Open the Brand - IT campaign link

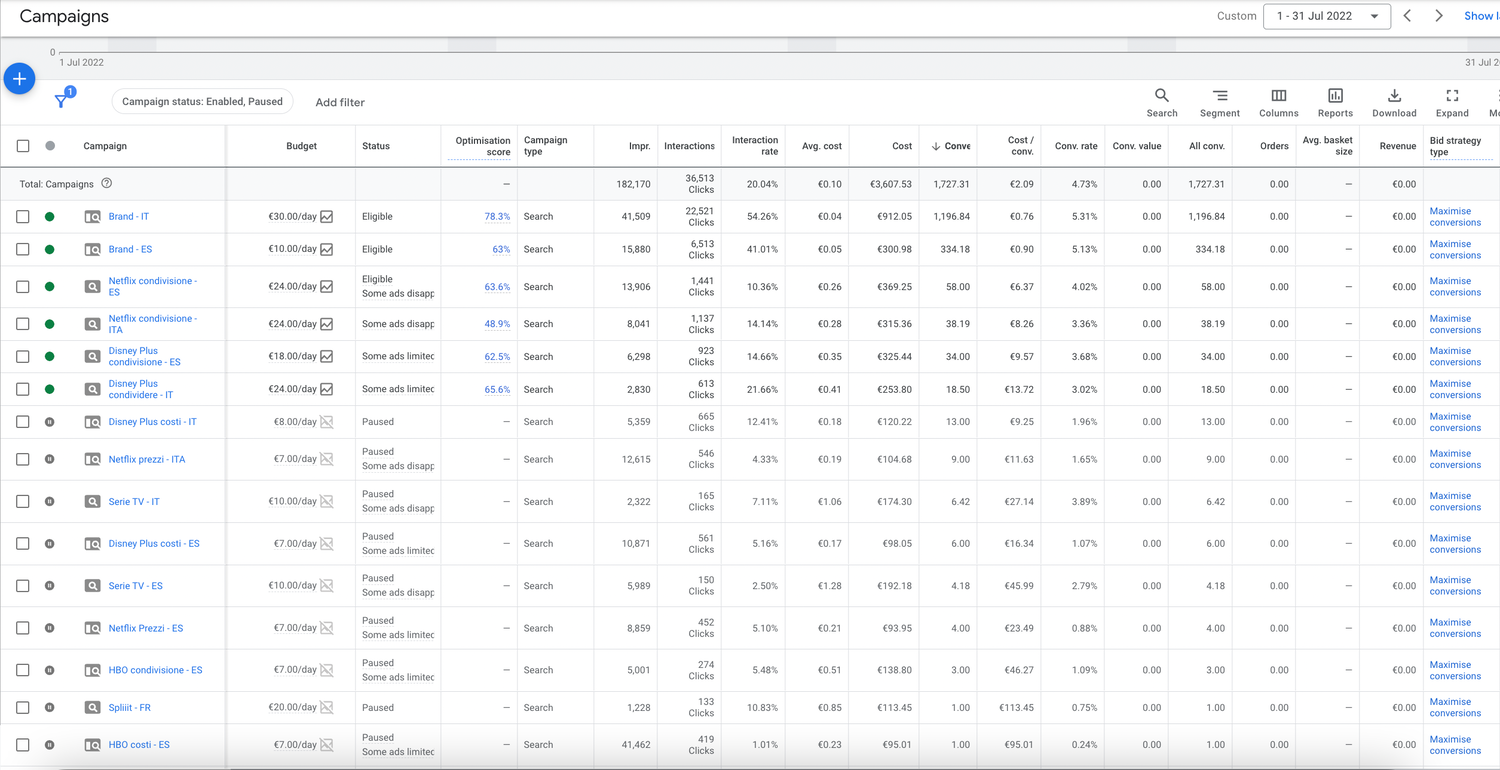tap(129, 217)
